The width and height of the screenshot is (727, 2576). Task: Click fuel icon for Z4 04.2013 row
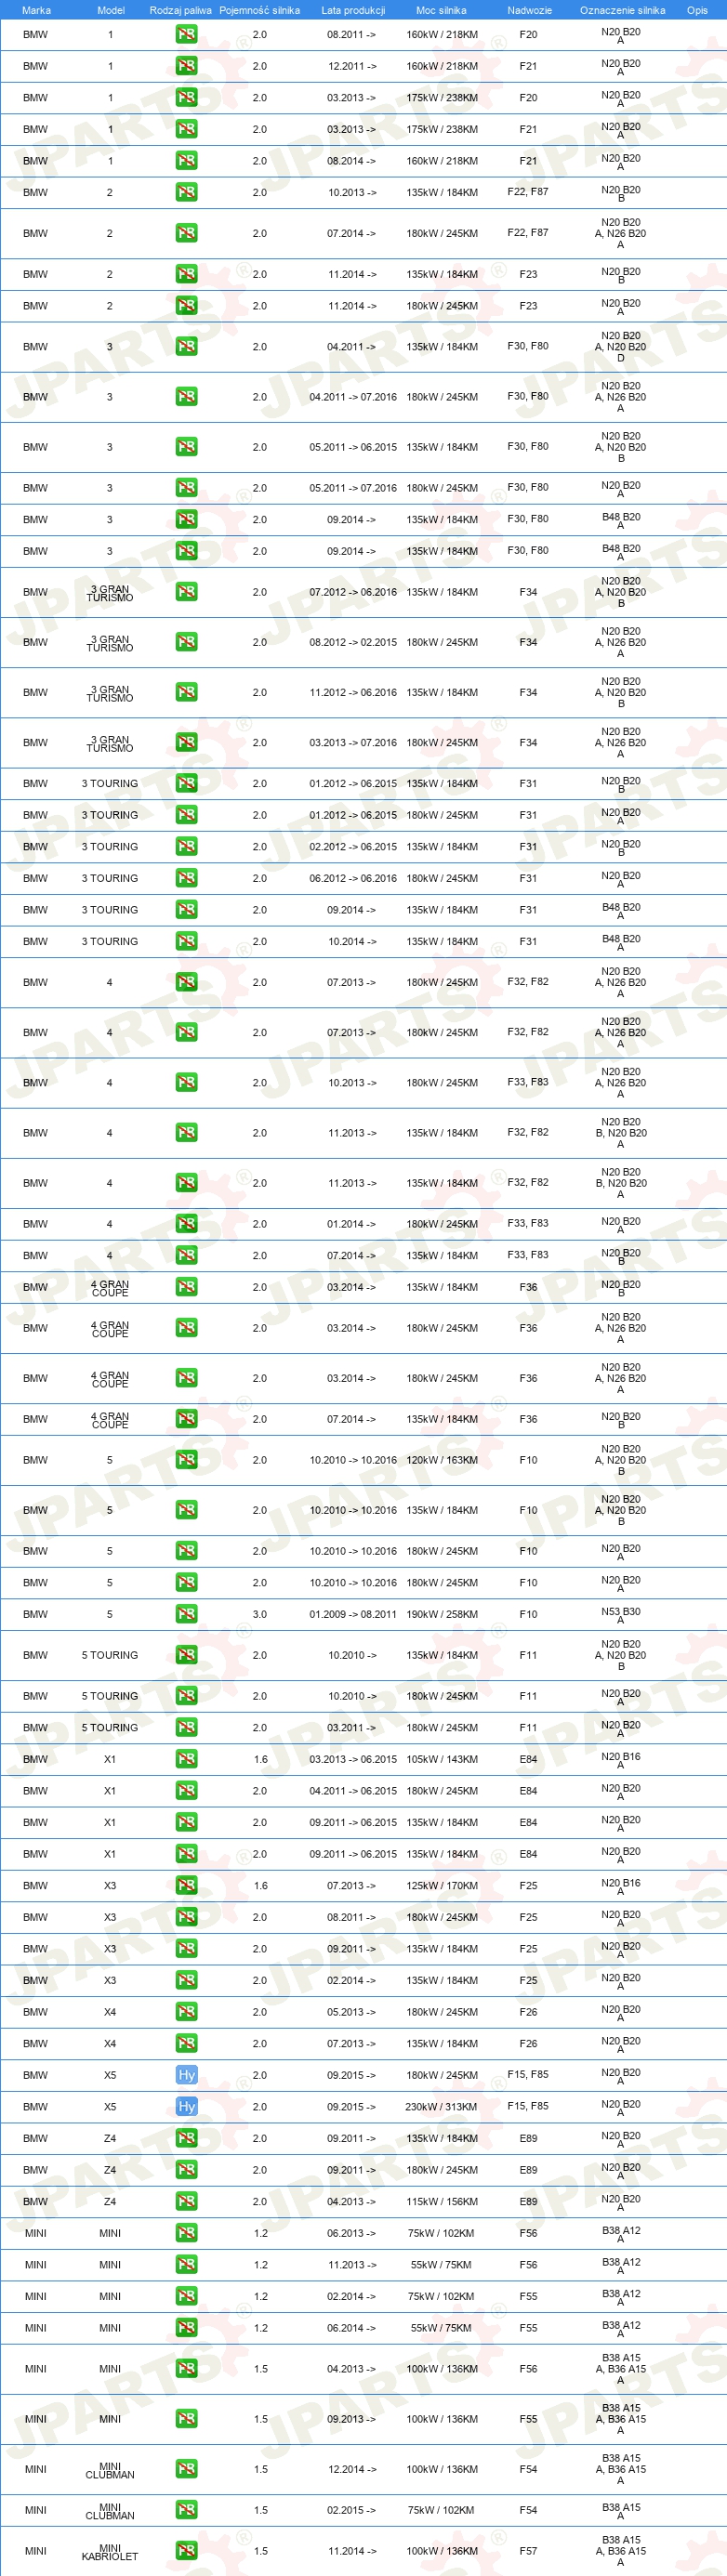click(186, 2201)
